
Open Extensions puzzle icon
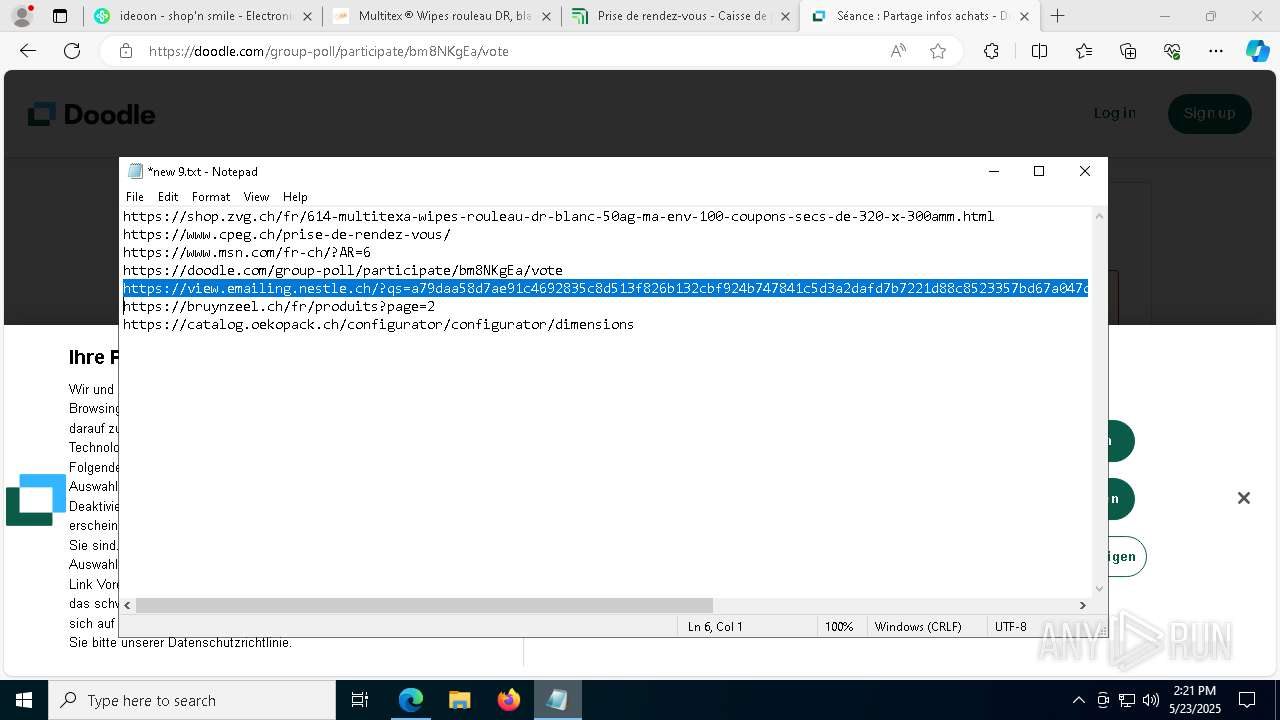tap(991, 51)
